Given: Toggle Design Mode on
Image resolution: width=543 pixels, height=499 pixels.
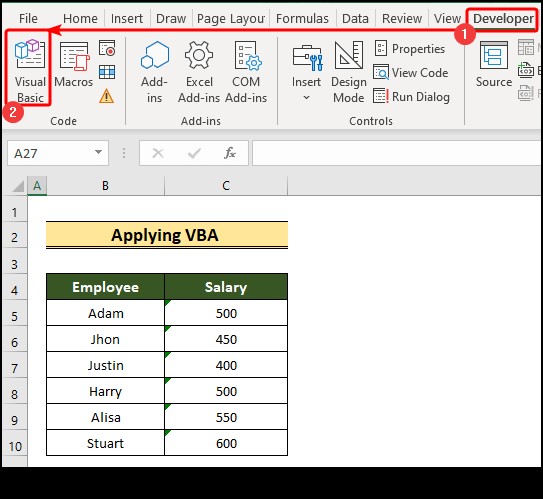Looking at the screenshot, I should (349, 72).
